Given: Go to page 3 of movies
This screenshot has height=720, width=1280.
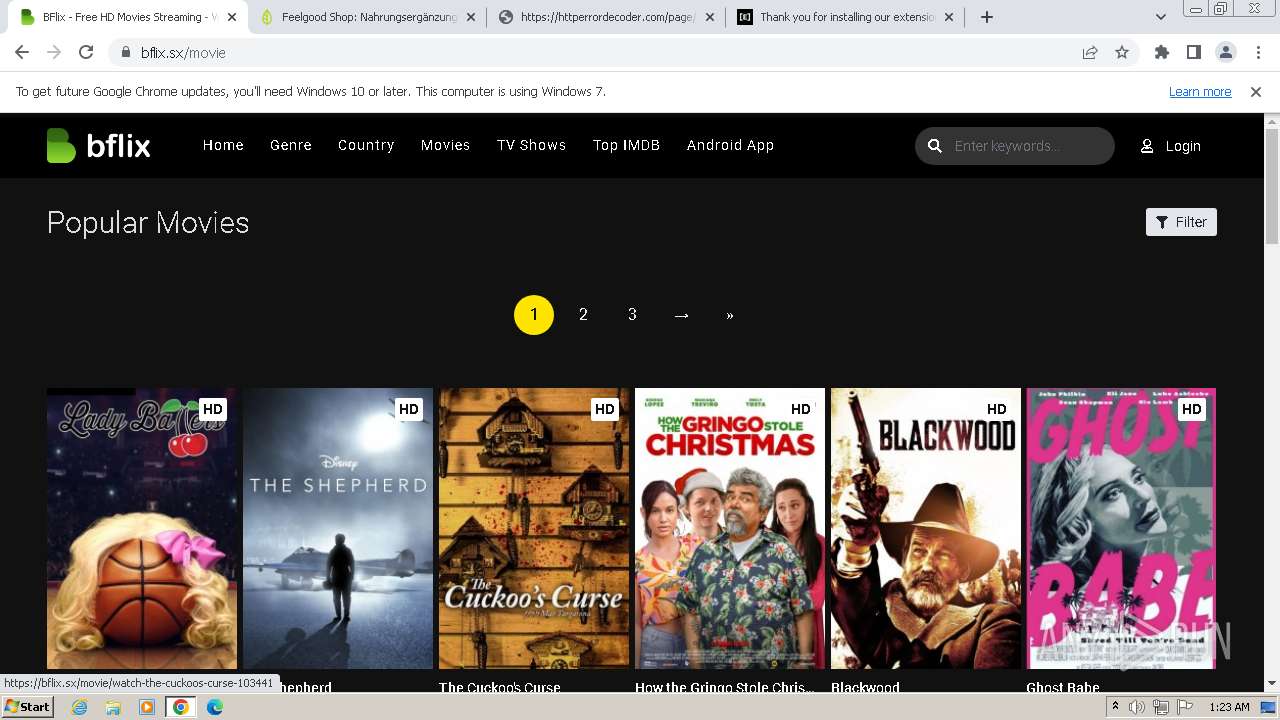Looking at the screenshot, I should coord(632,315).
